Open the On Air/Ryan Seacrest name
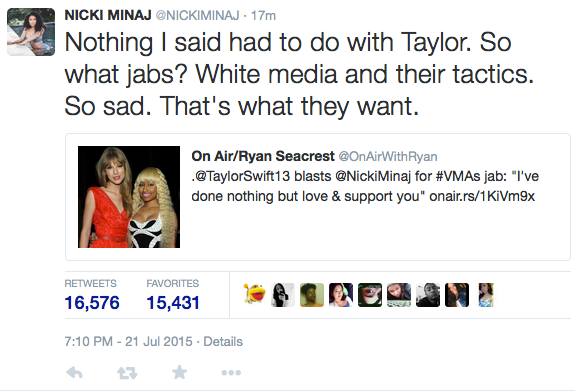 pos(263,156)
